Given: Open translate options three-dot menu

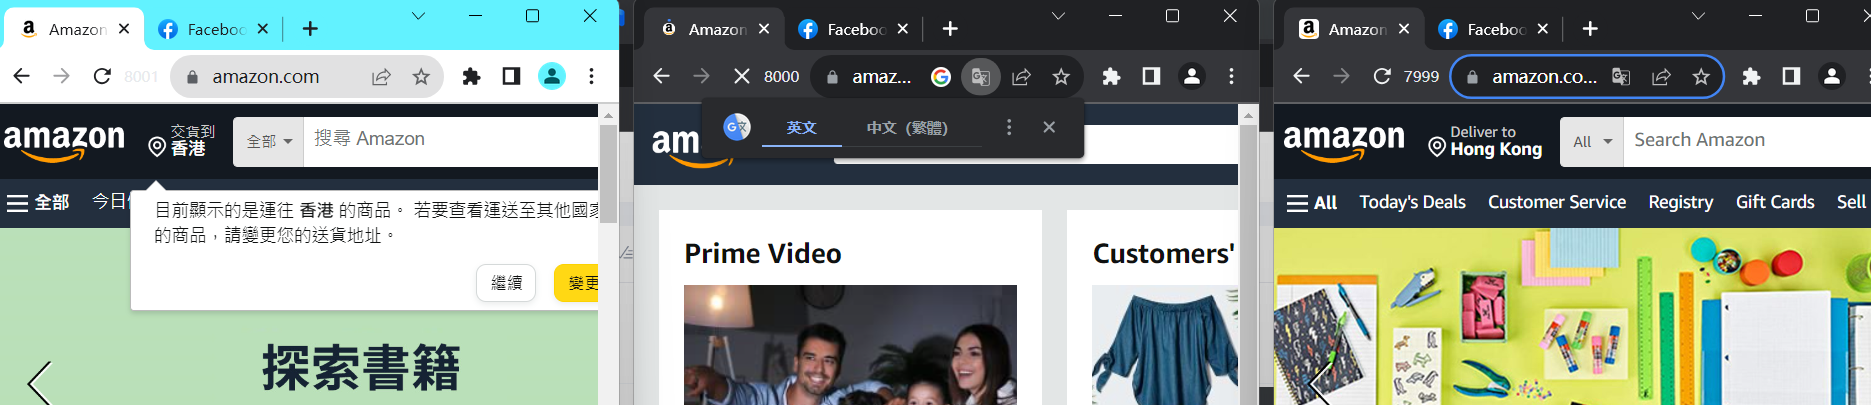Looking at the screenshot, I should 1009,127.
